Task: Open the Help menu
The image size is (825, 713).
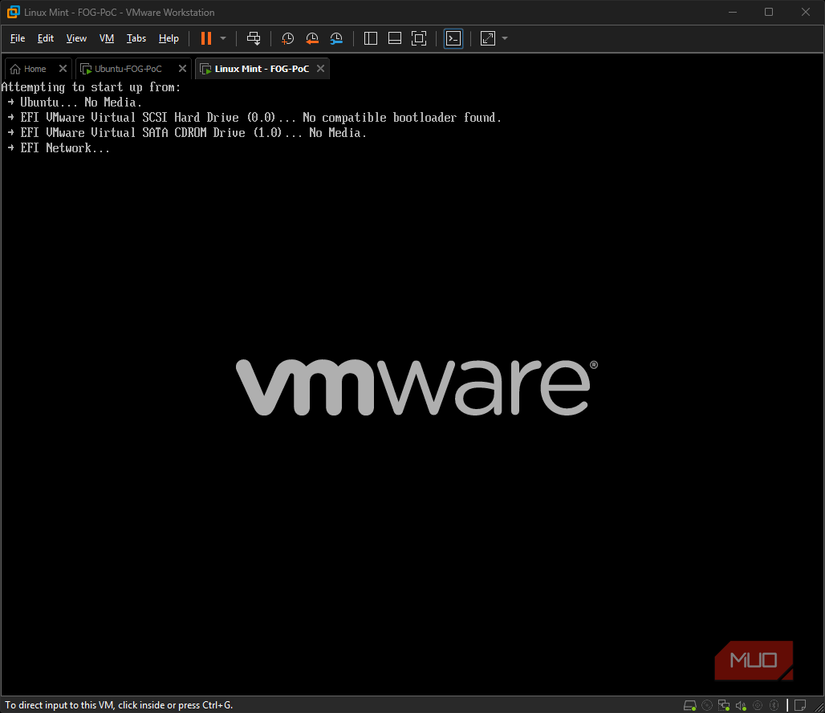Action: [x=168, y=38]
